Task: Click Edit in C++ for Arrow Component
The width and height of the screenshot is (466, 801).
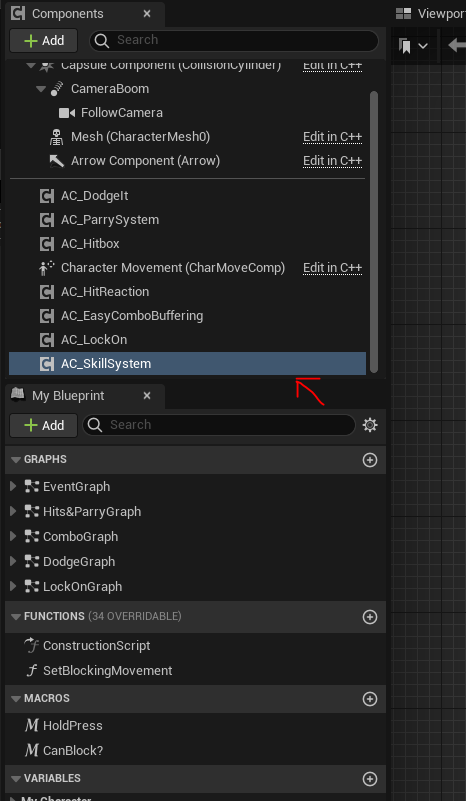Action: tap(332, 161)
